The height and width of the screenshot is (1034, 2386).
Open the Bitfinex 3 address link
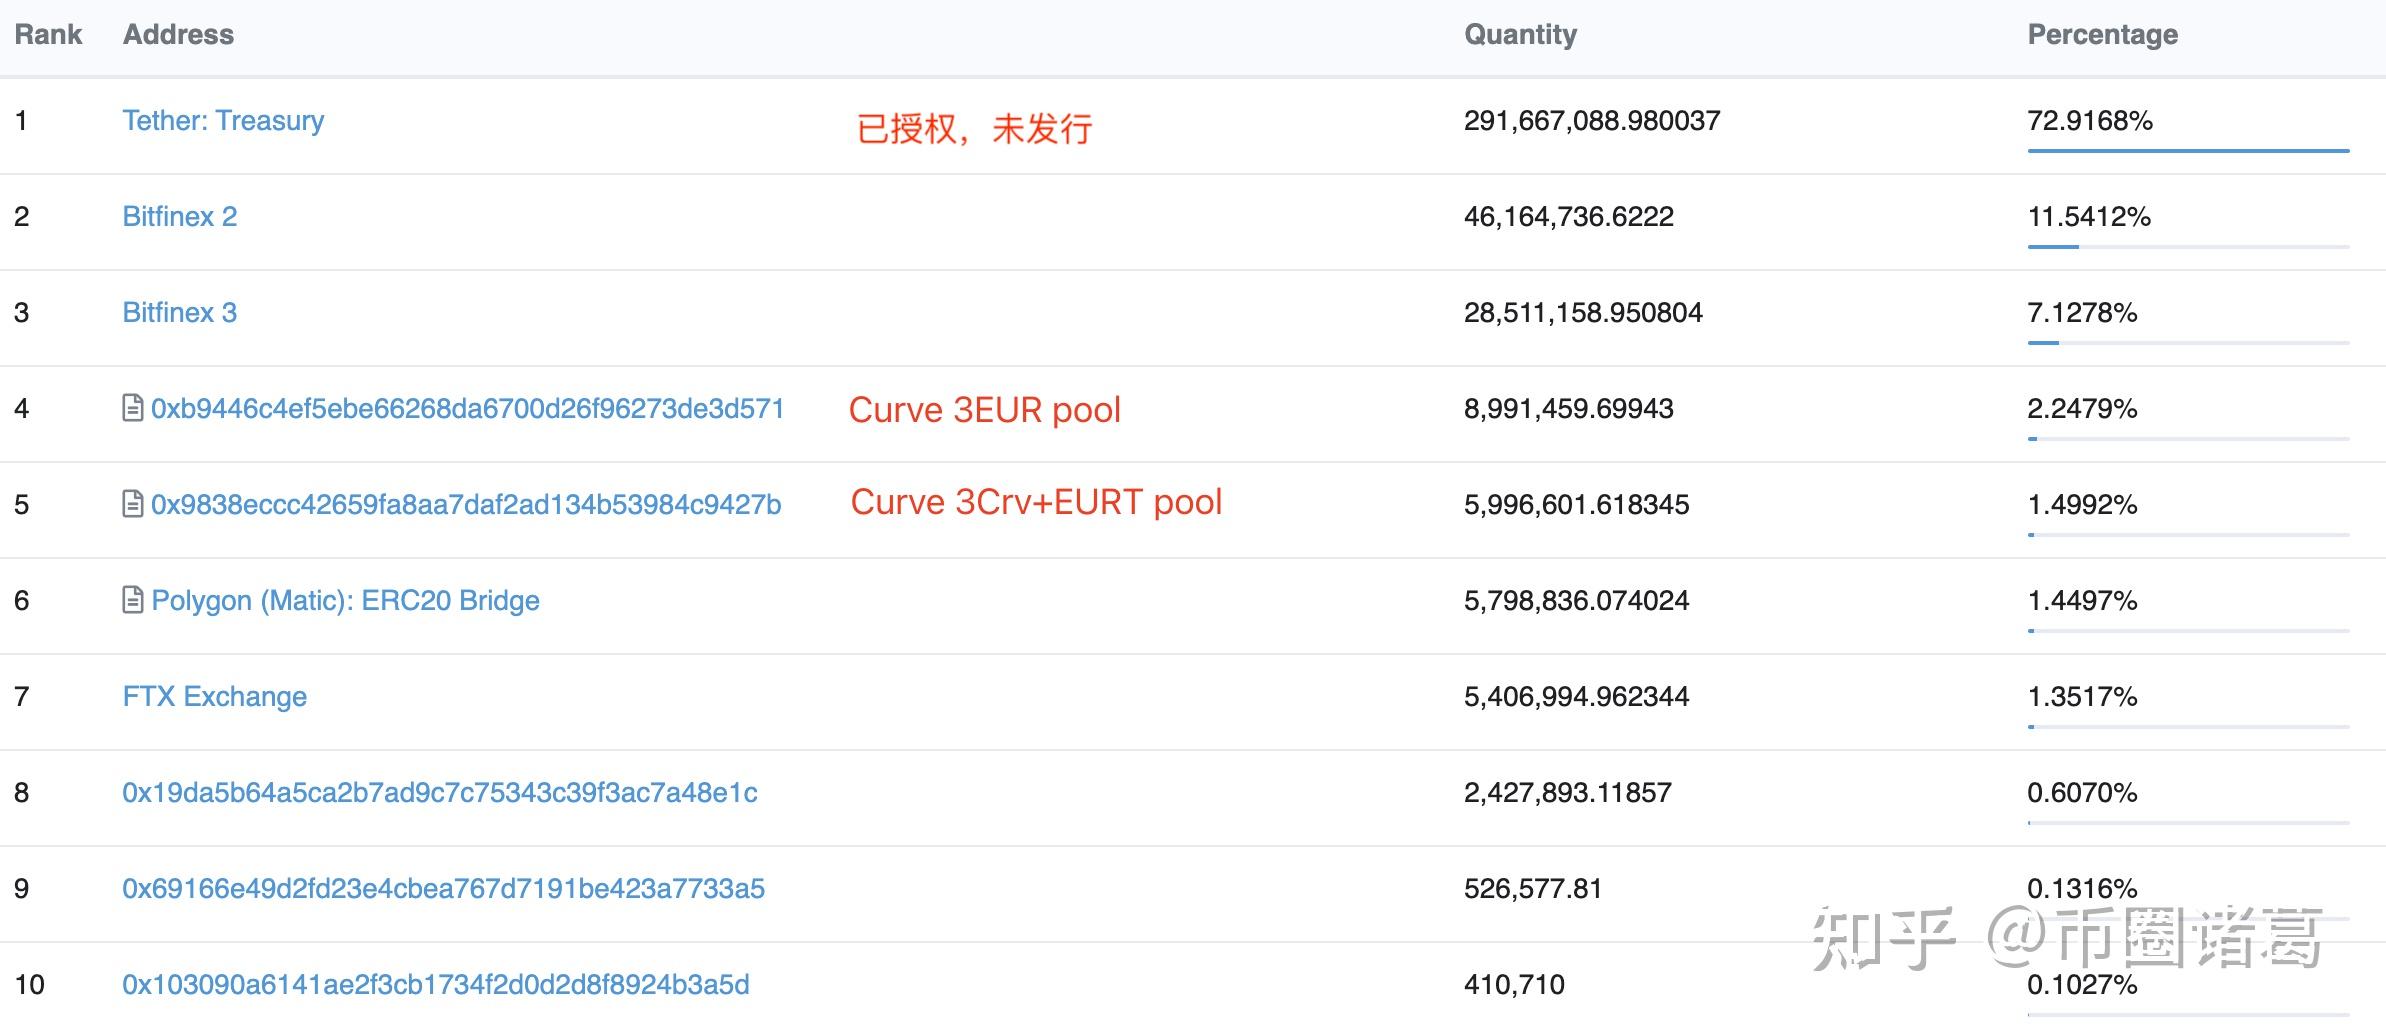tap(180, 313)
